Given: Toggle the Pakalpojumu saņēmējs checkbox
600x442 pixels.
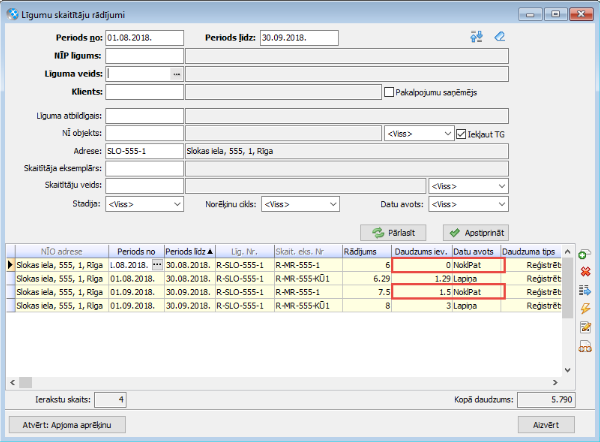Looking at the screenshot, I should (391, 92).
